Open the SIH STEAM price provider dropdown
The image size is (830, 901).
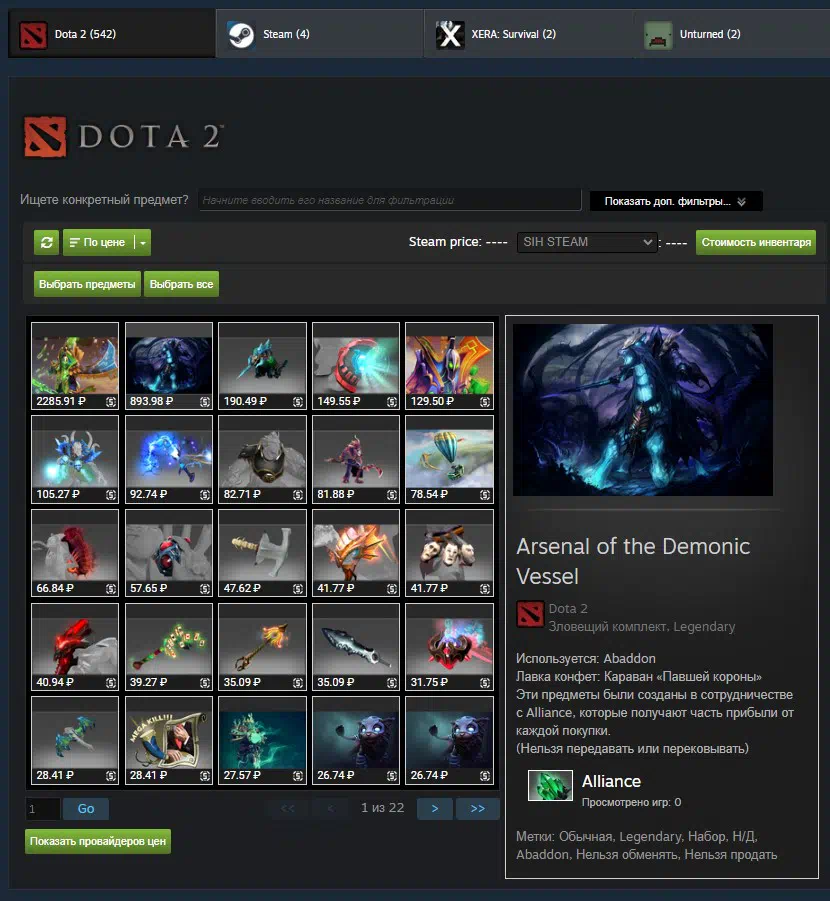coord(586,242)
